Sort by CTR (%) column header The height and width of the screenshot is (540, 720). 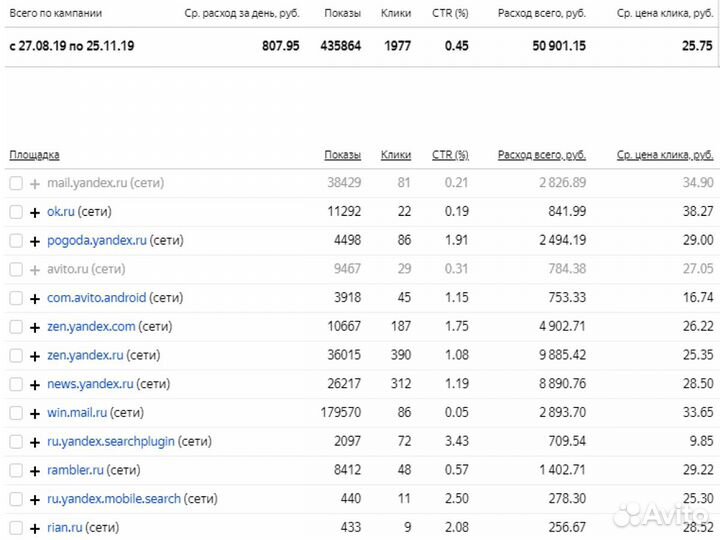450,155
